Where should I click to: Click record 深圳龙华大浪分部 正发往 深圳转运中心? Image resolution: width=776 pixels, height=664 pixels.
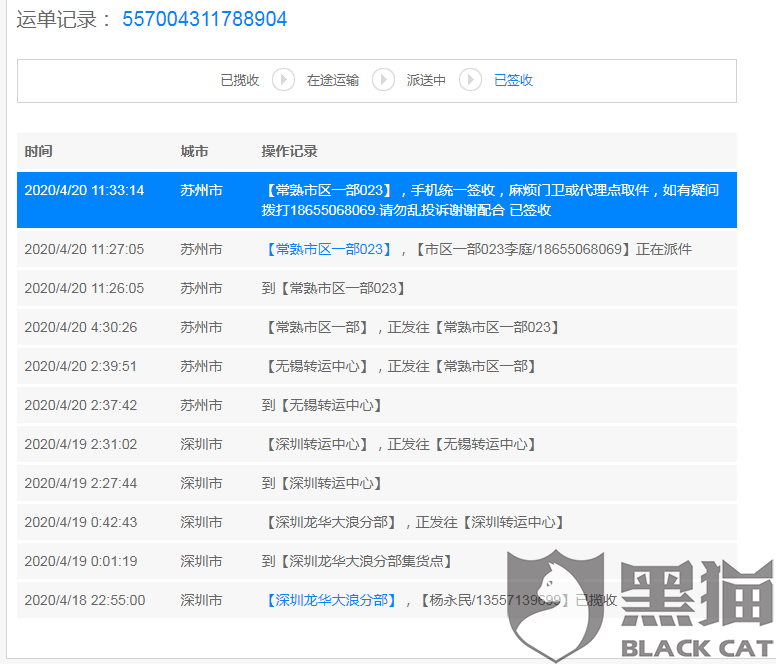413,522
